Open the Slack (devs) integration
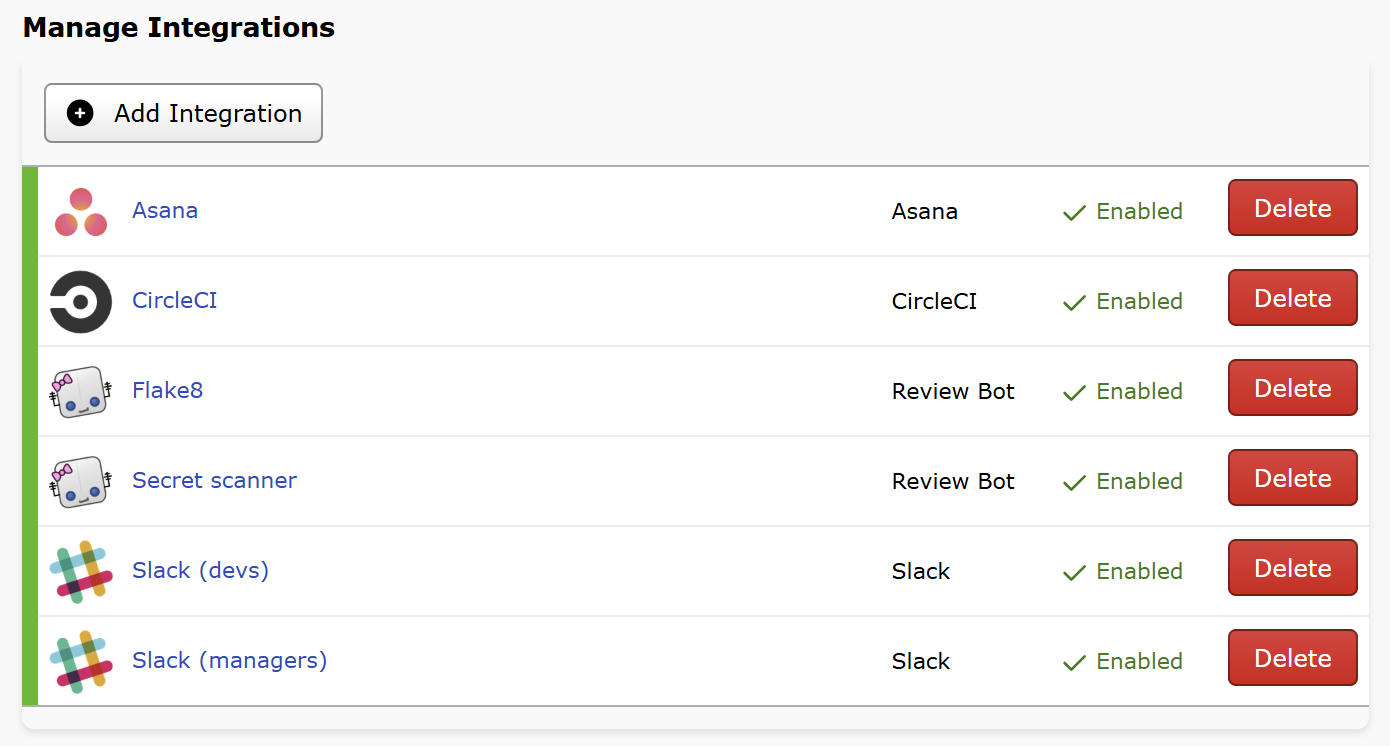 coord(200,570)
